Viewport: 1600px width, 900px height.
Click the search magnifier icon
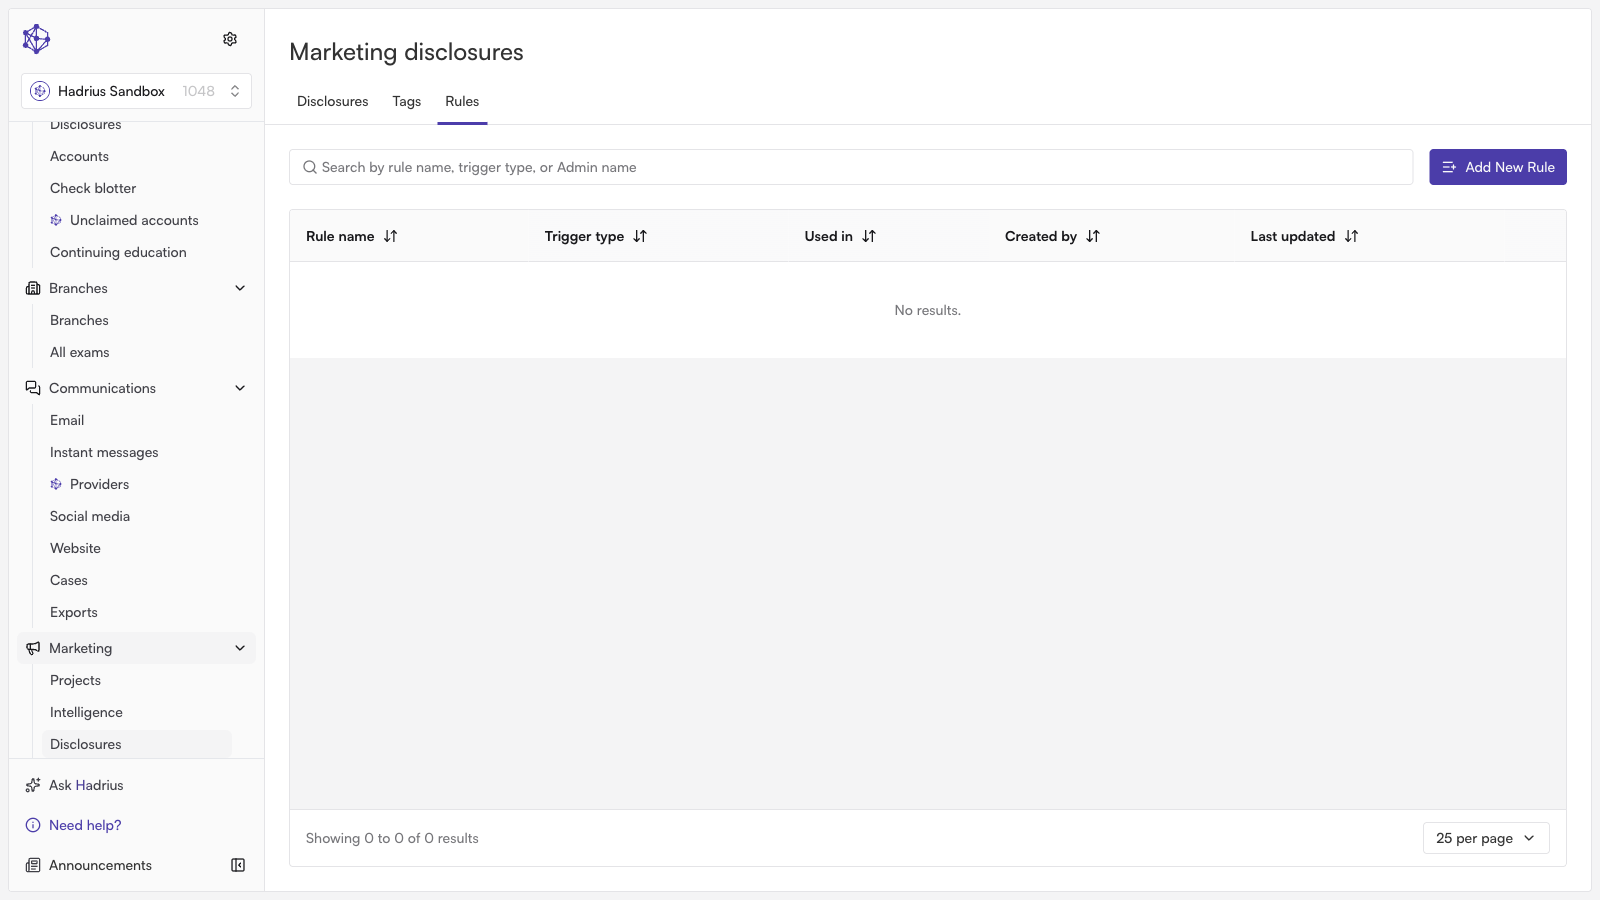click(310, 167)
